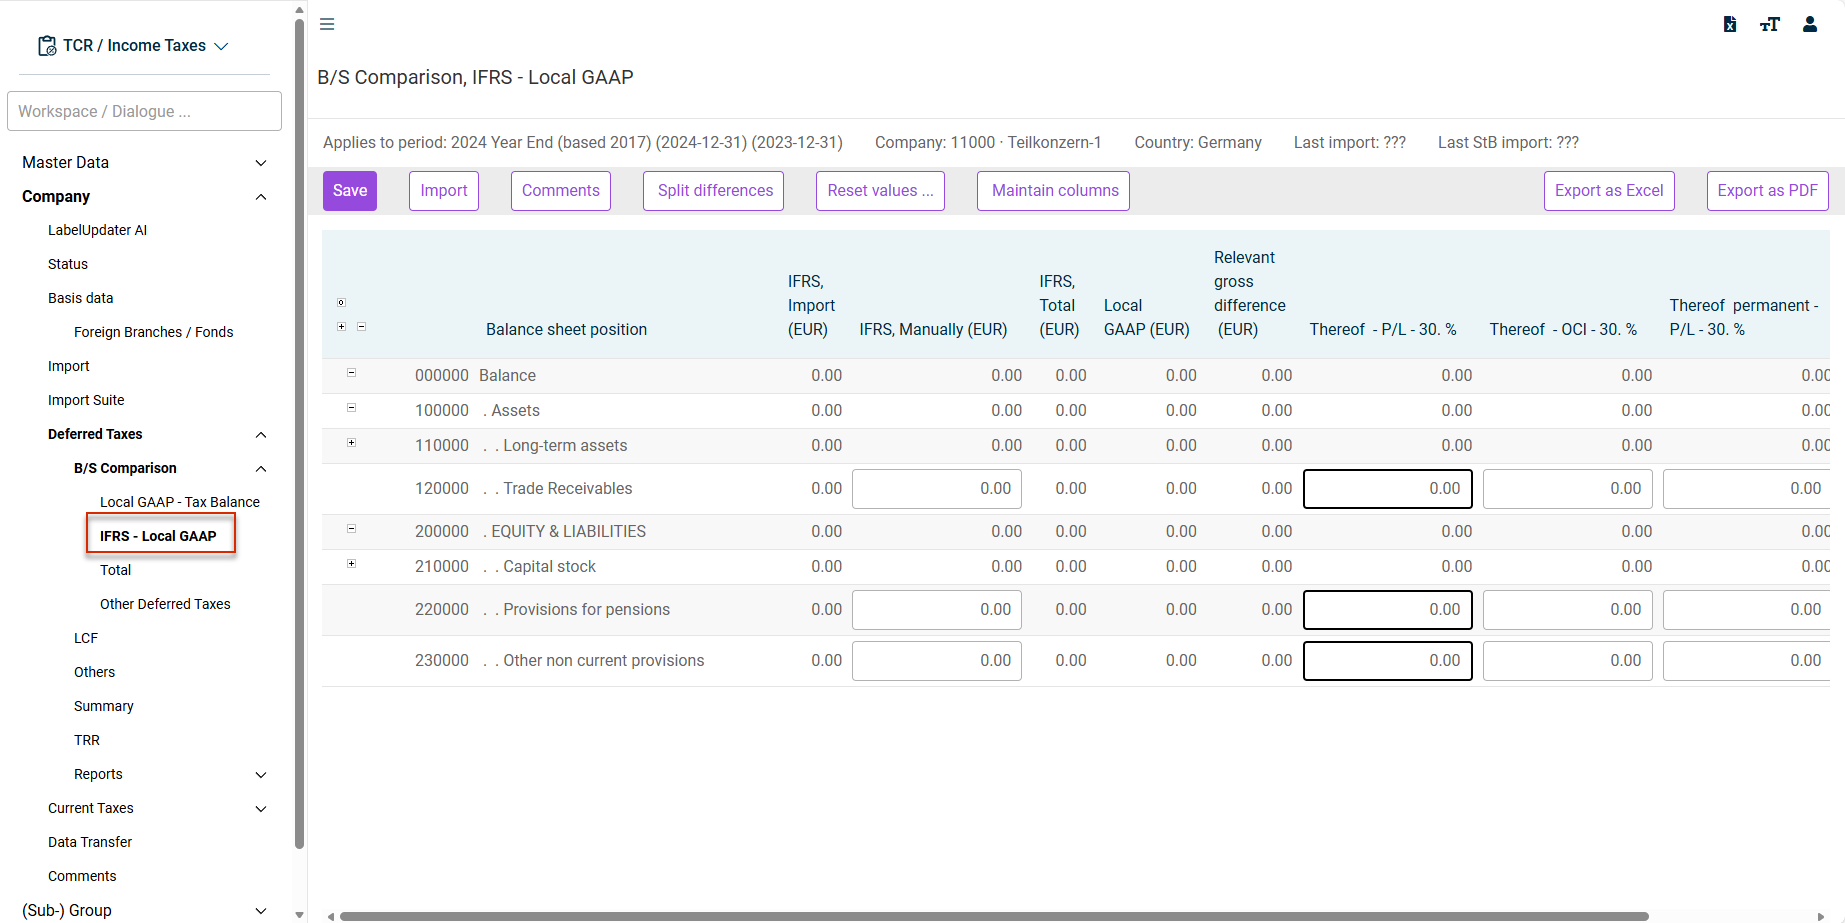Open Foreign Branches / Fonds
This screenshot has width=1845, height=923.
tap(154, 332)
